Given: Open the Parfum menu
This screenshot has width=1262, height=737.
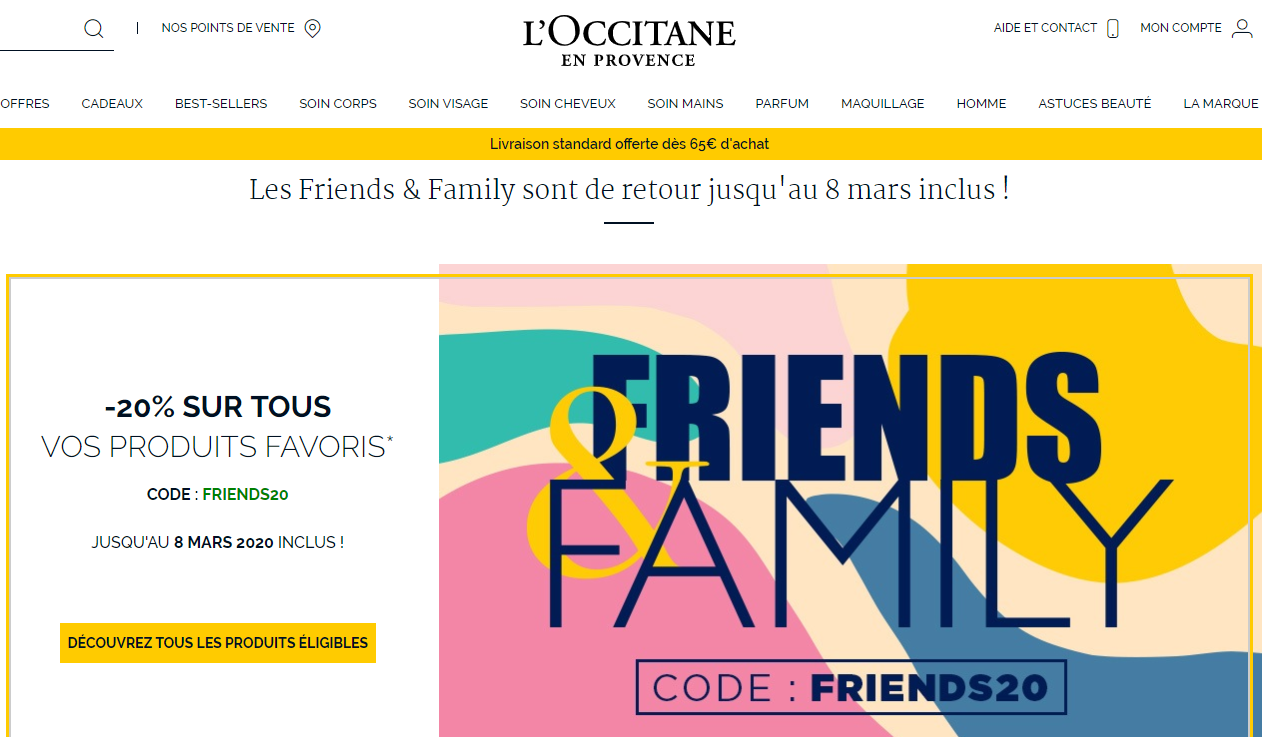Looking at the screenshot, I should (782, 103).
